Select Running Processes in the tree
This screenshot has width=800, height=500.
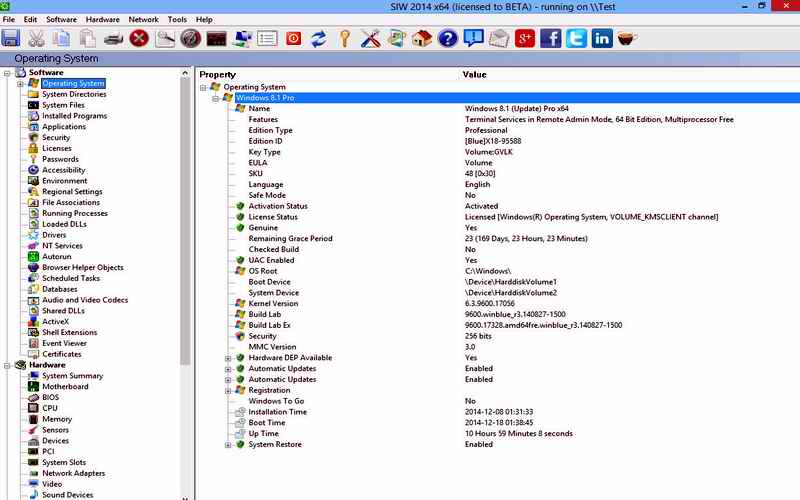(x=75, y=213)
